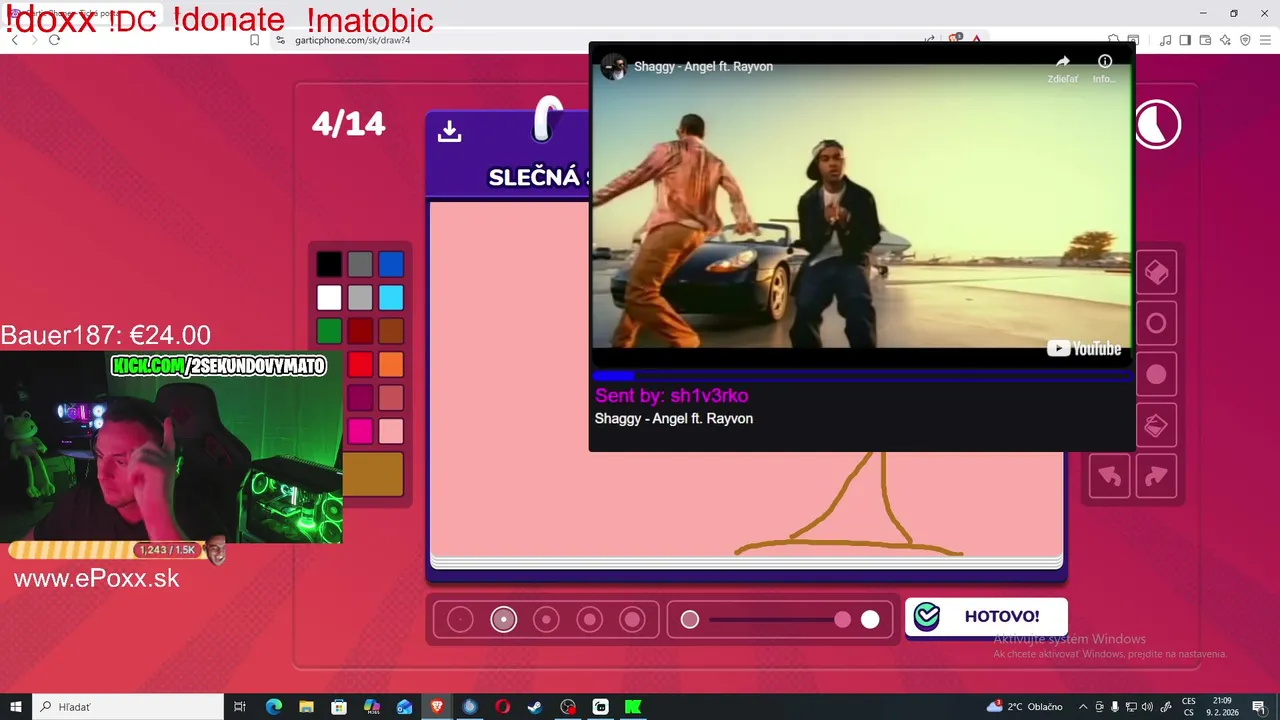Choose the largest brush size
Image resolution: width=1280 pixels, height=720 pixels.
[x=632, y=620]
